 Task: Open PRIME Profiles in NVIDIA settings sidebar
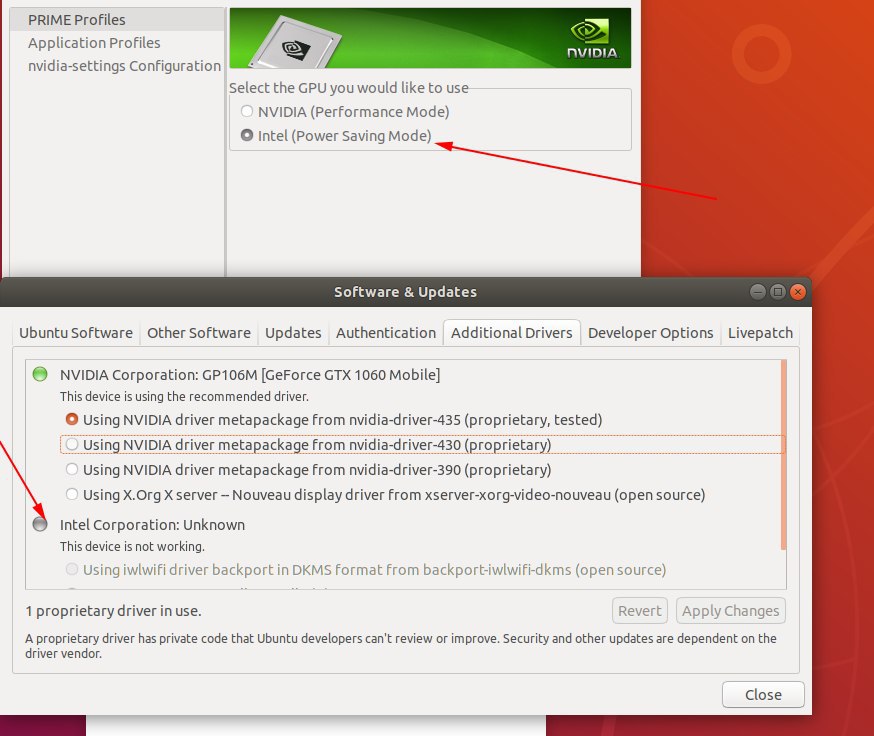click(x=117, y=20)
